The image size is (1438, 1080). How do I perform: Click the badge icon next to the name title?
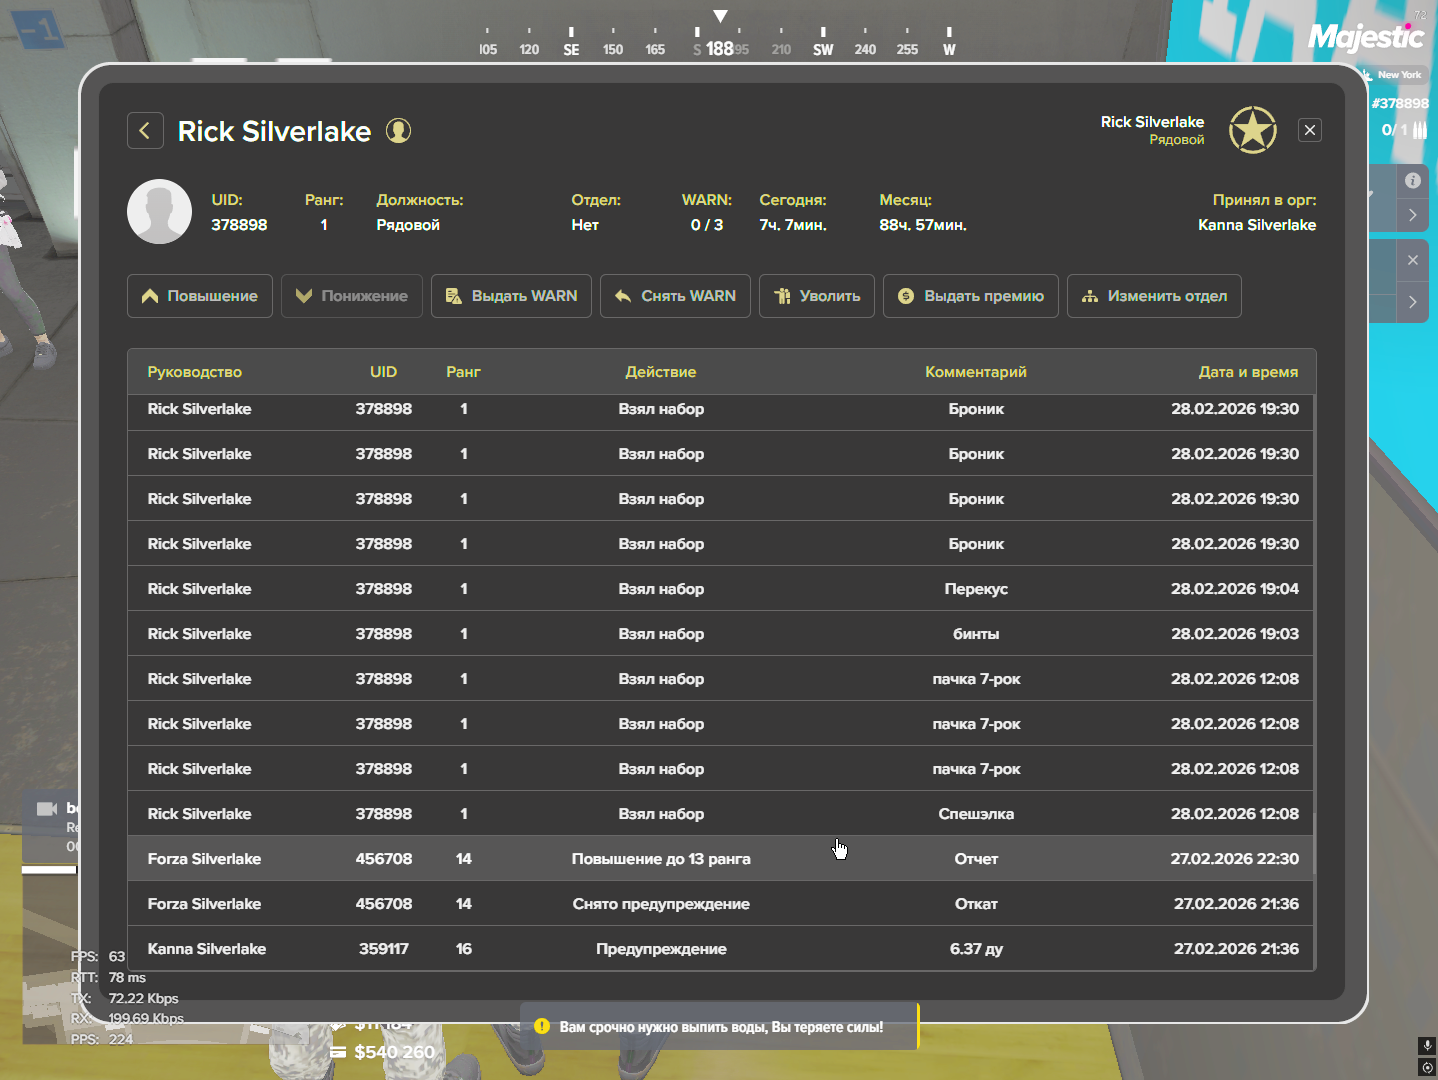[398, 131]
